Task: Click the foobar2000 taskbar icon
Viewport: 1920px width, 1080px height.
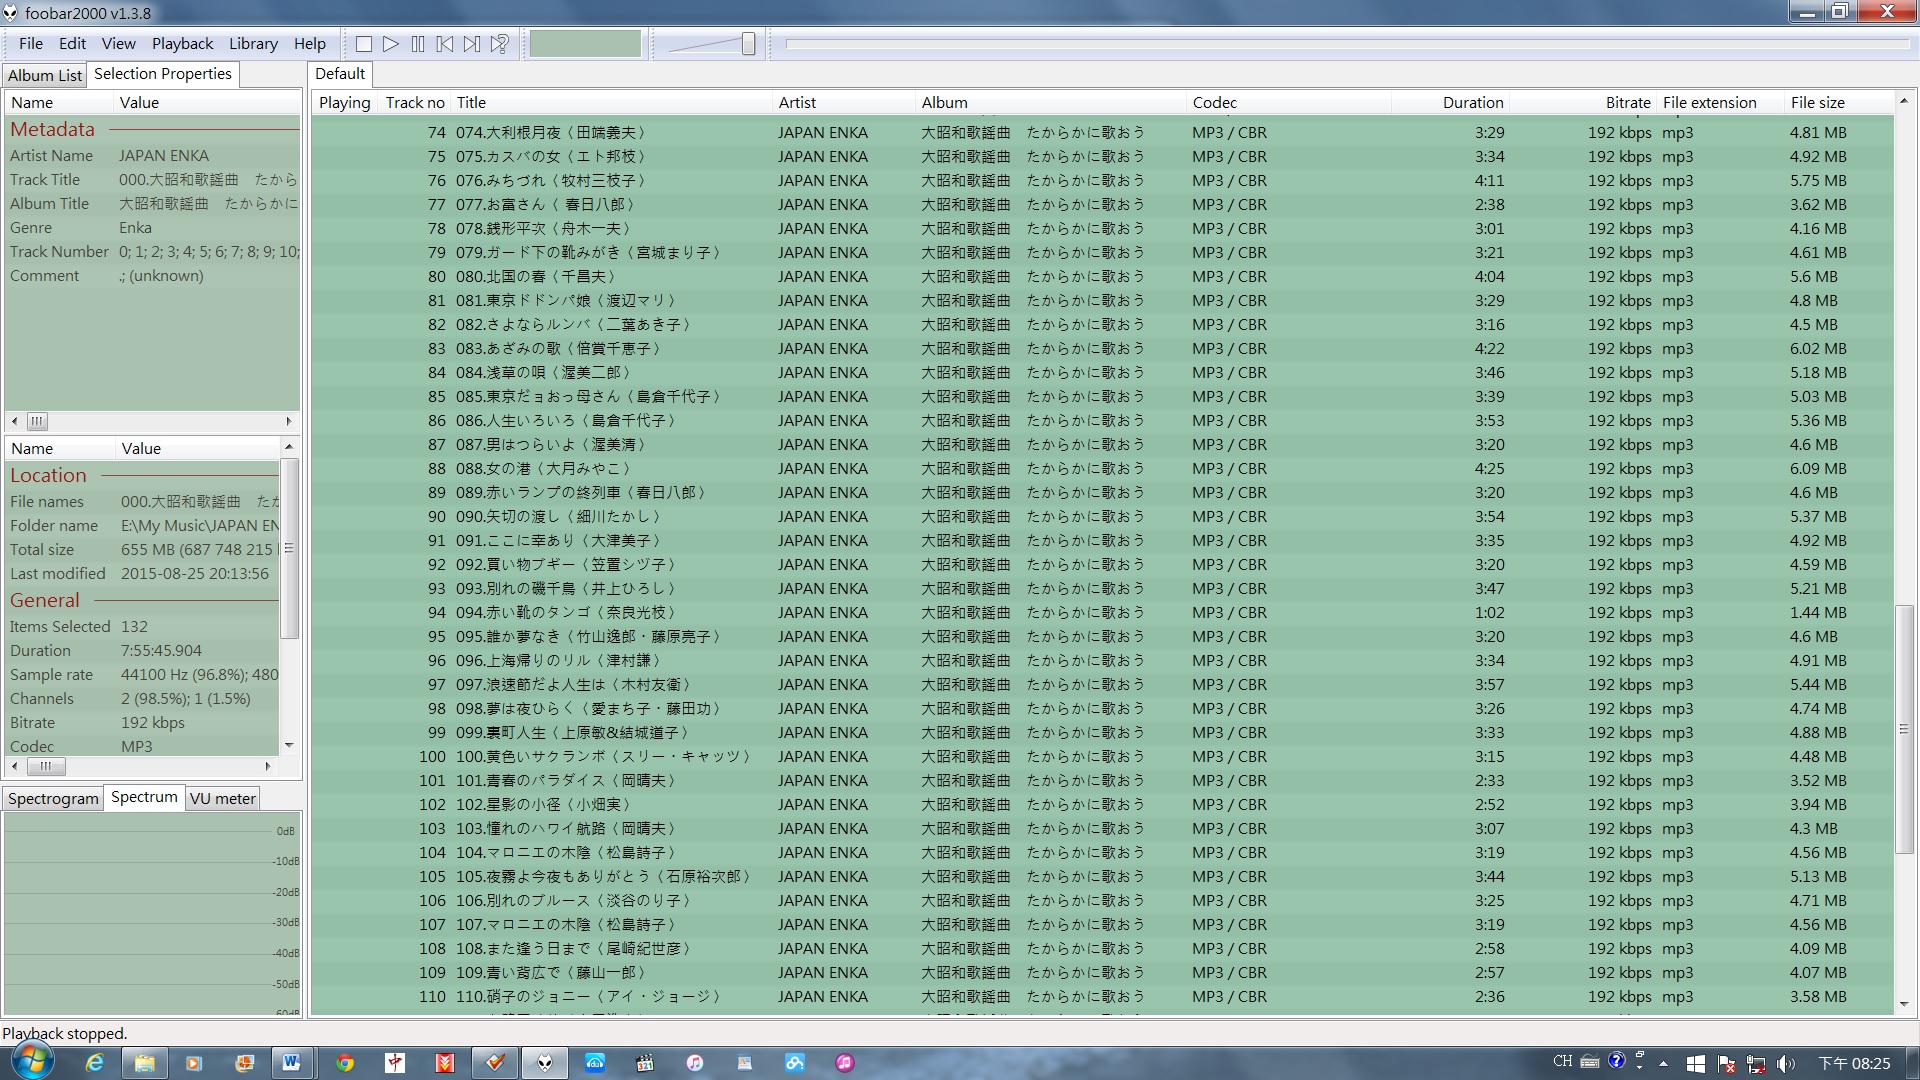Action: pyautogui.click(x=543, y=1062)
